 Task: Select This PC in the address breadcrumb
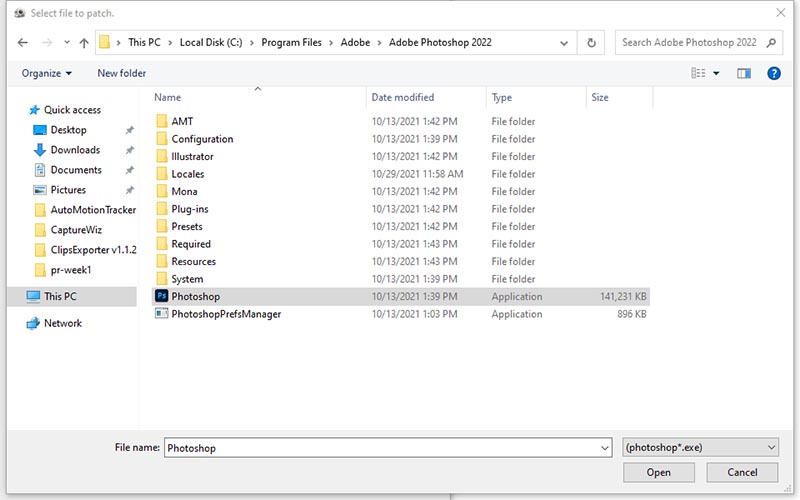[x=144, y=42]
